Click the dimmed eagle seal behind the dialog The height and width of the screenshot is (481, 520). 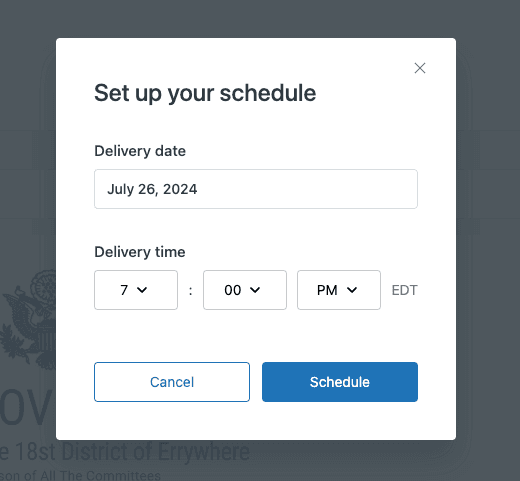(x=28, y=319)
